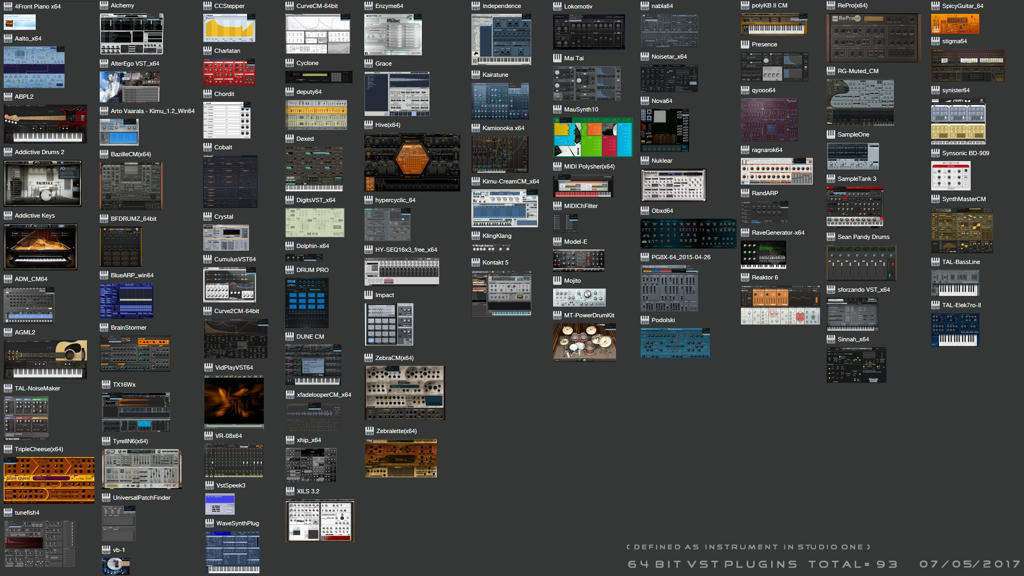Choose the Hive(x64) hexagon synth thumbnail
1024x576 pixels.
click(412, 163)
